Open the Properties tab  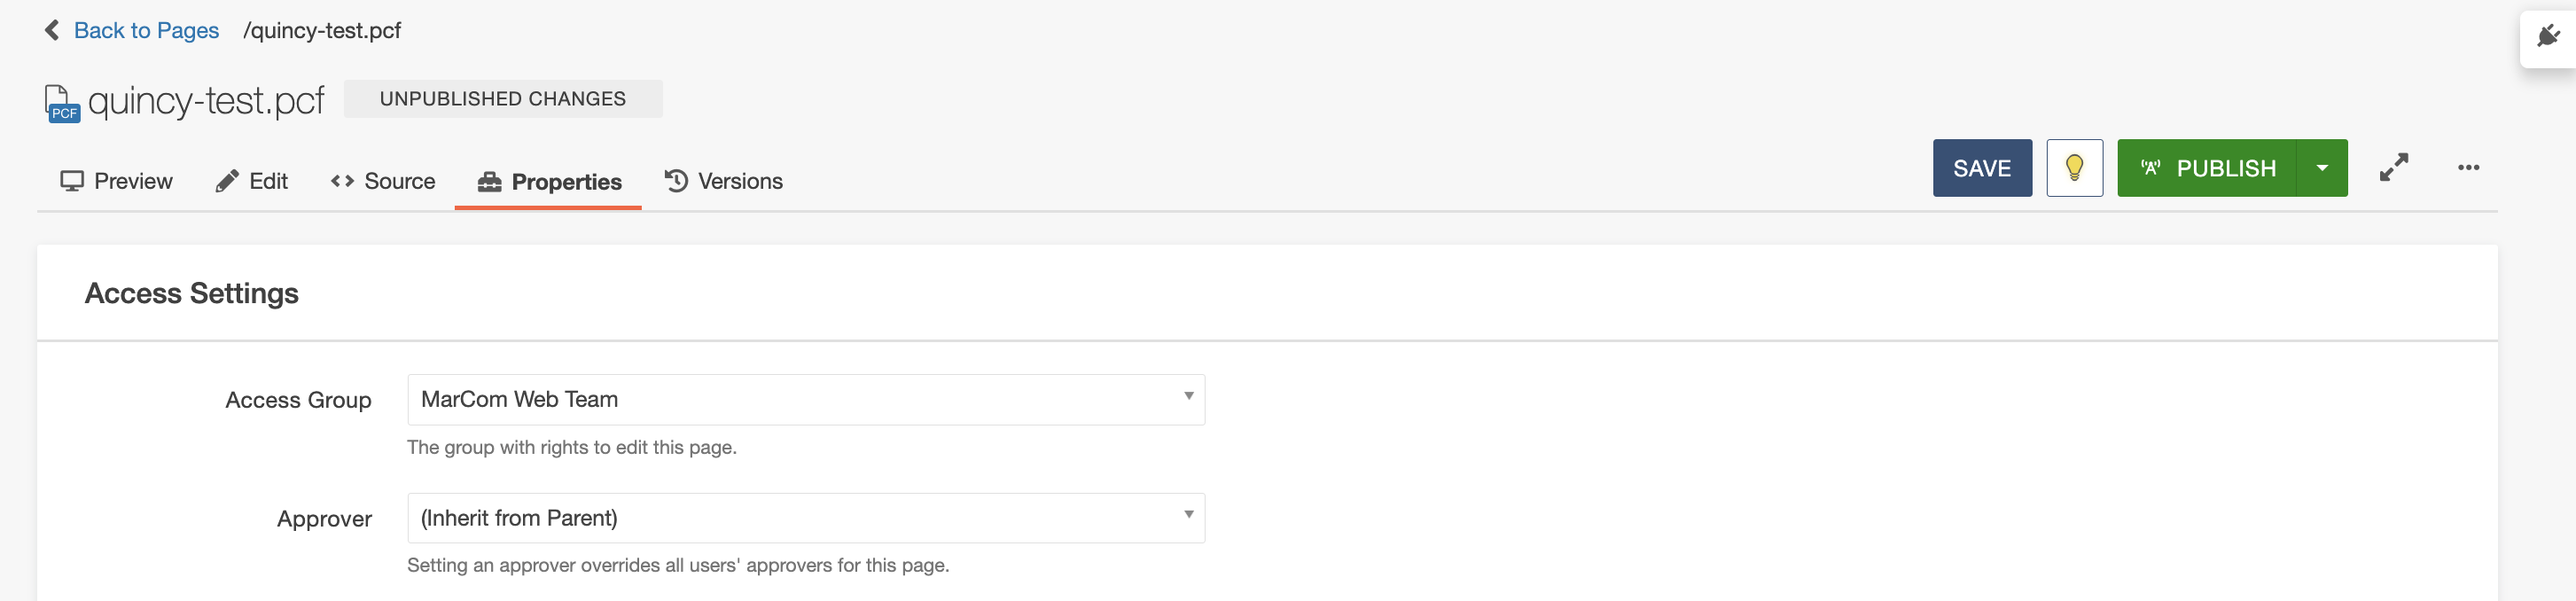point(549,182)
